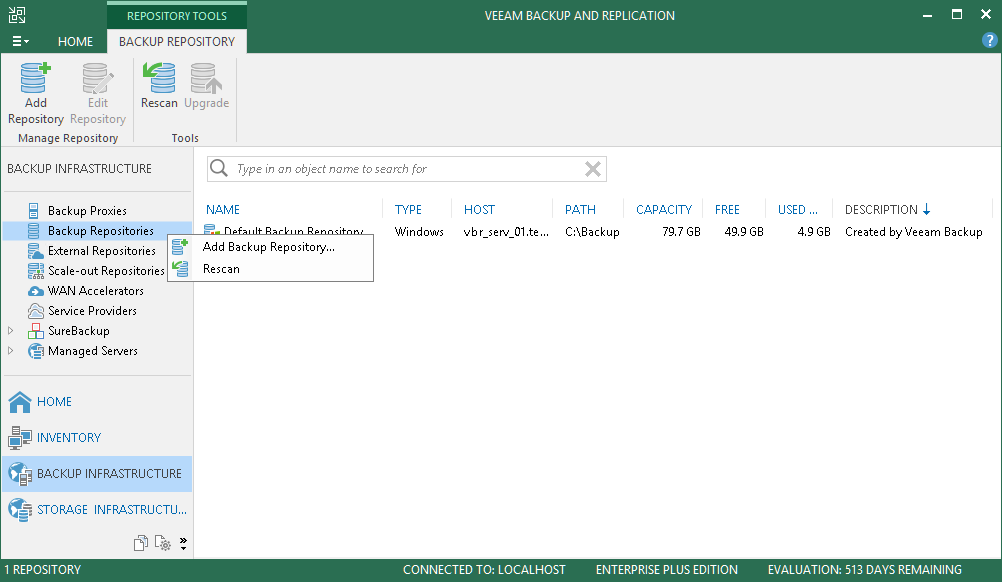Click the magnifier search icon

pyautogui.click(x=219, y=168)
